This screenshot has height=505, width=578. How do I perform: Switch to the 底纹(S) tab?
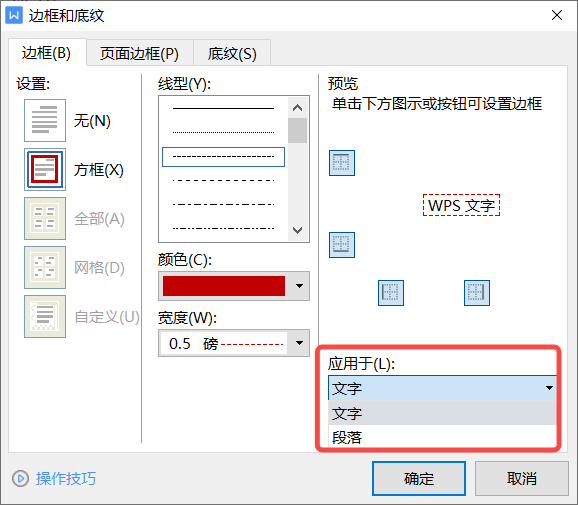click(232, 53)
